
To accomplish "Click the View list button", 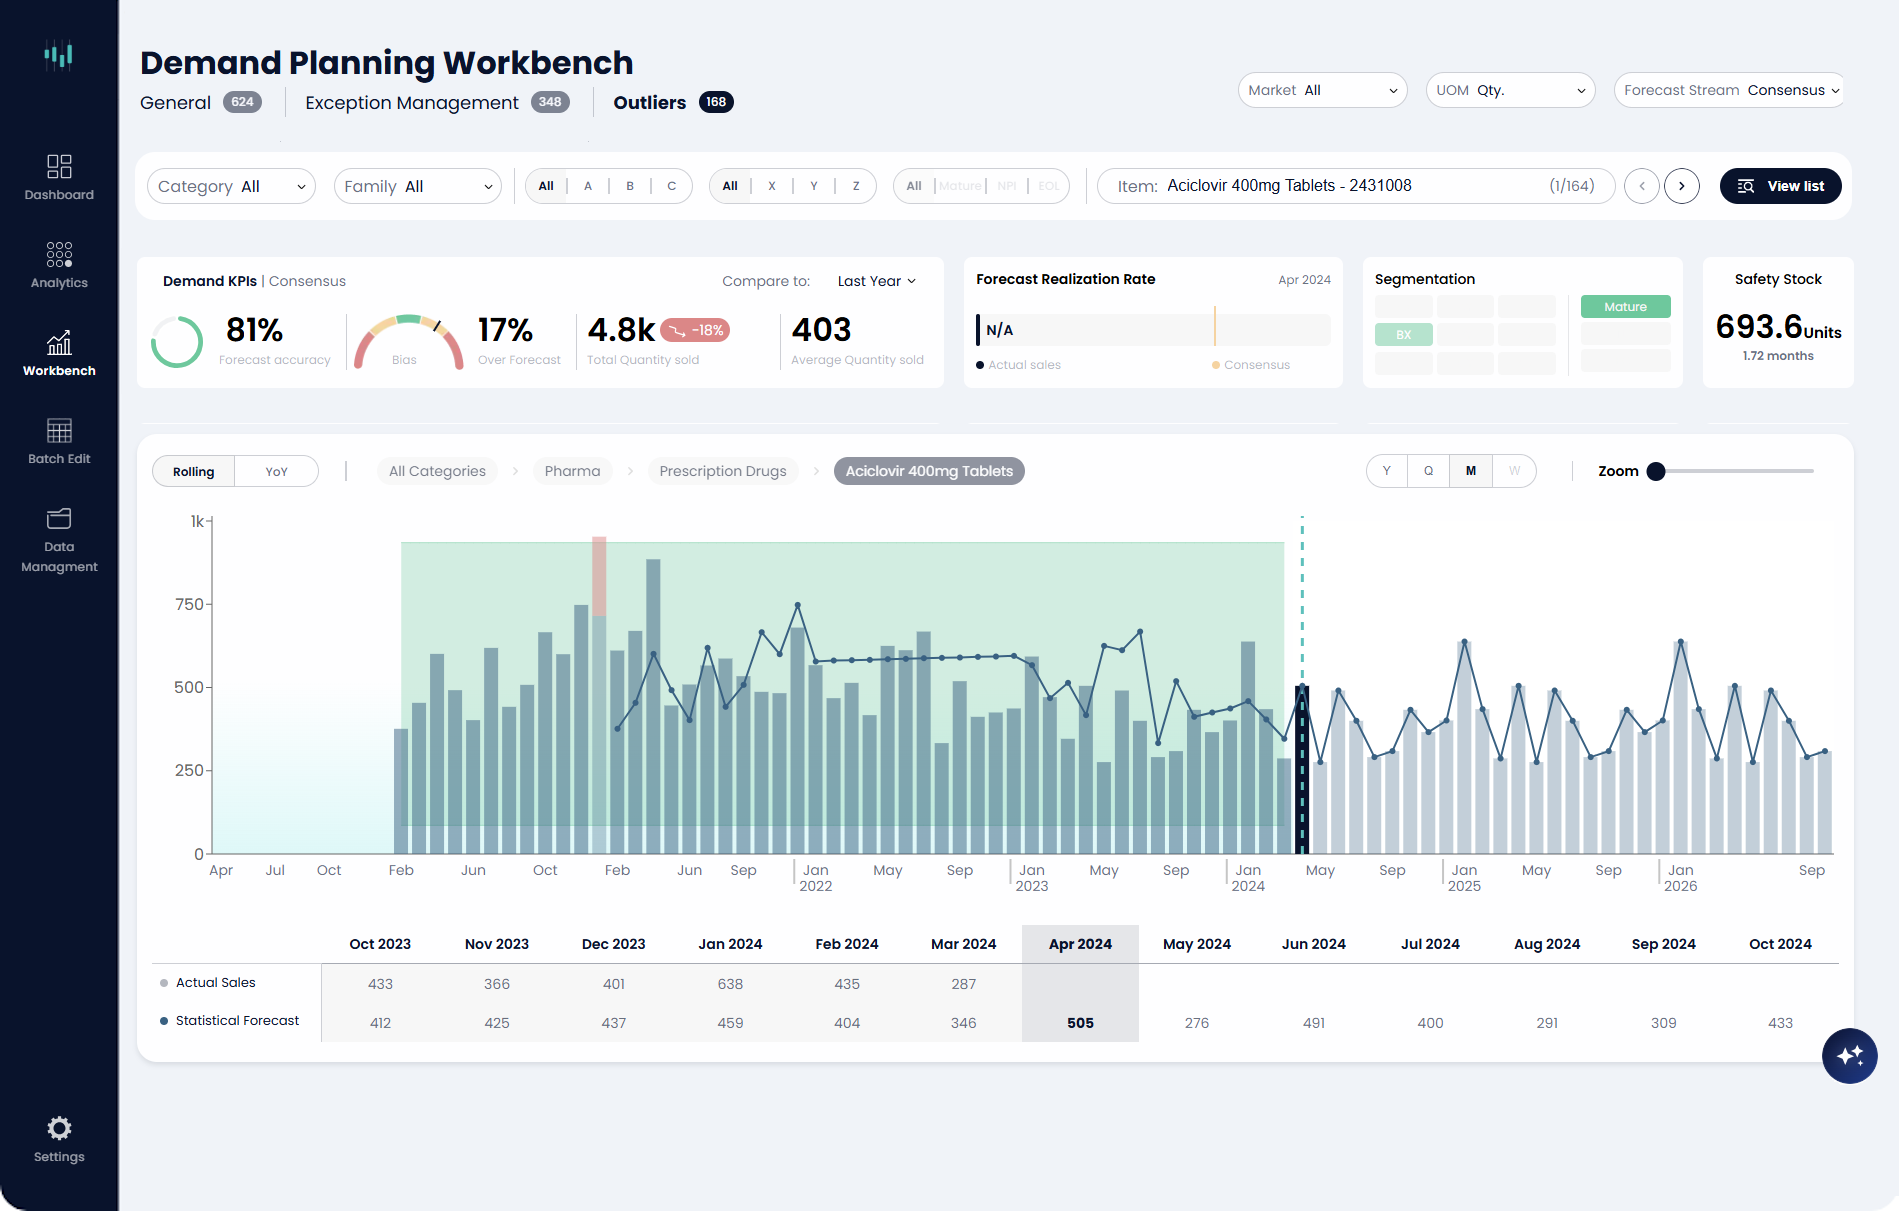I will (1780, 186).
